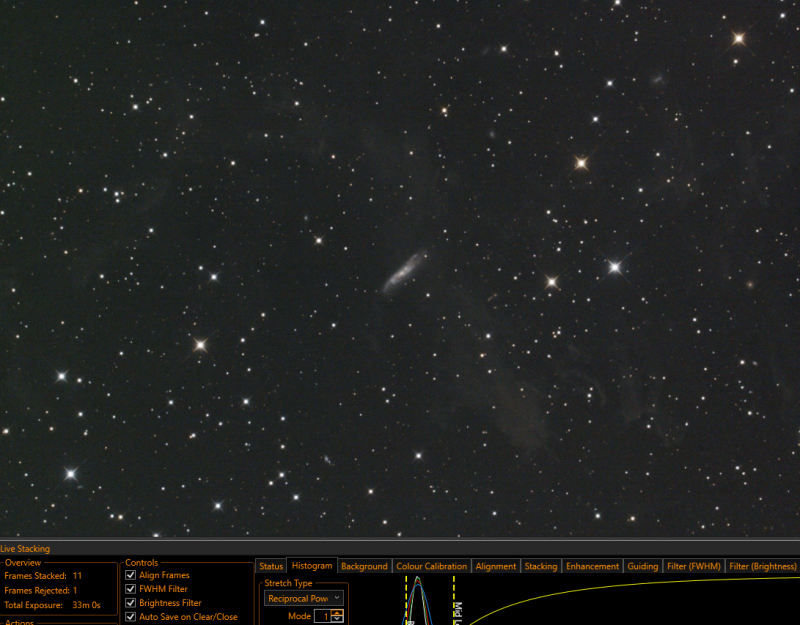Switch to the Status tab
Image resolution: width=800 pixels, height=625 pixels.
(x=271, y=566)
